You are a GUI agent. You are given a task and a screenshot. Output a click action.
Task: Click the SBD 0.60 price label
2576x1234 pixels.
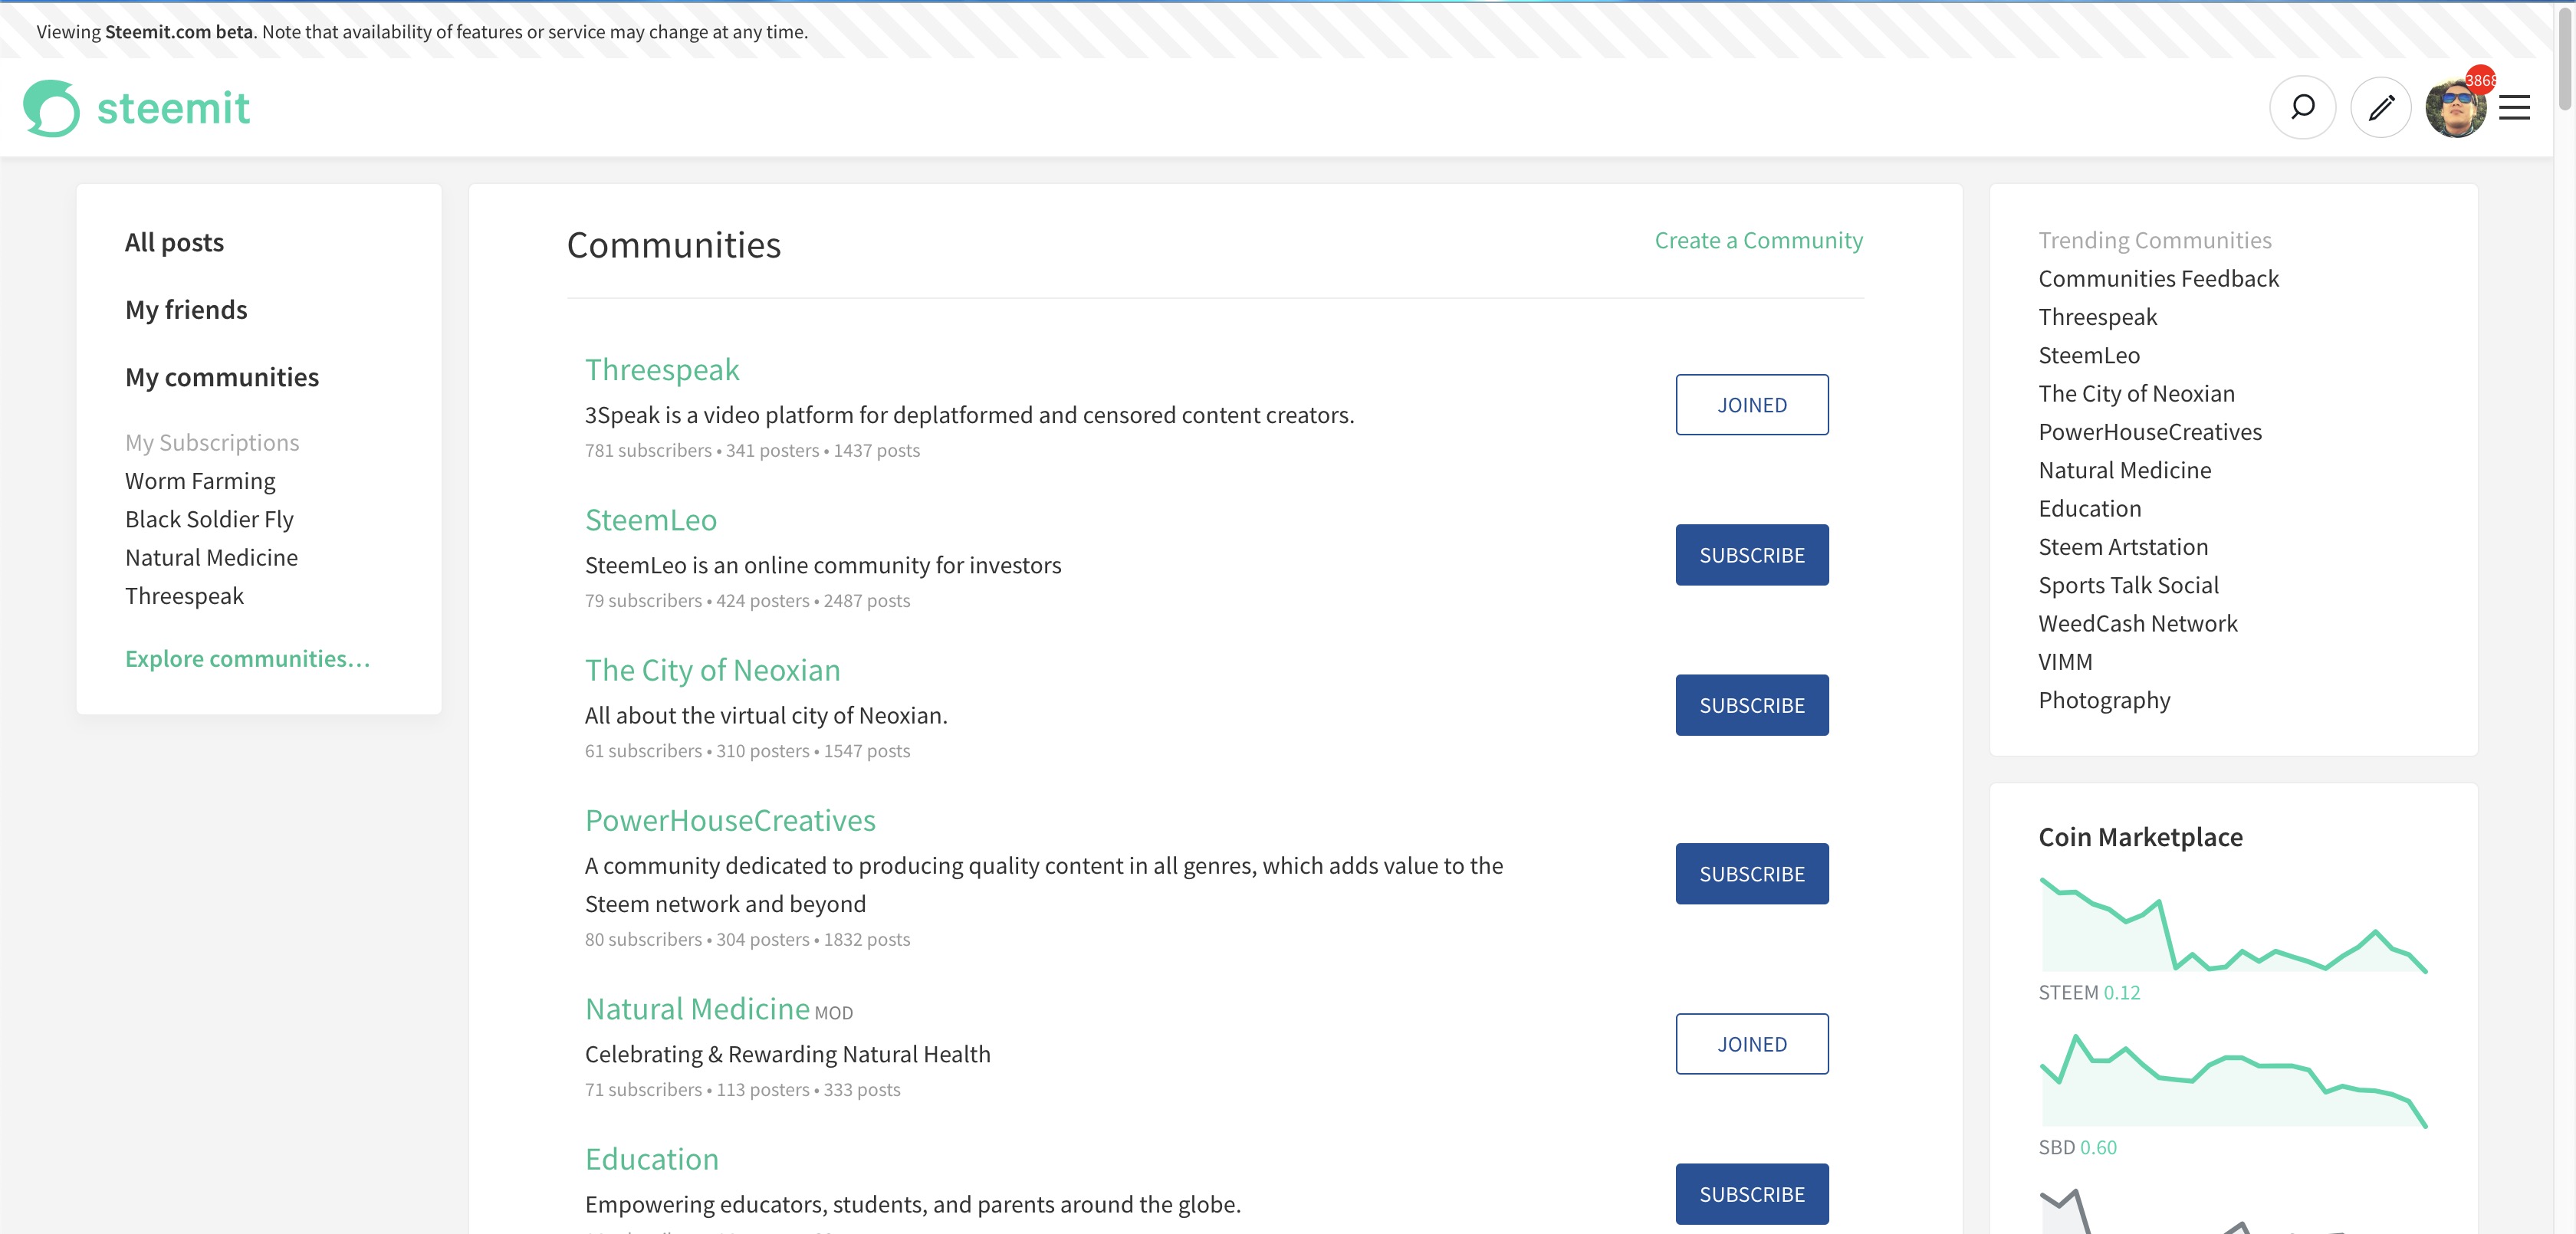[x=2077, y=1147]
